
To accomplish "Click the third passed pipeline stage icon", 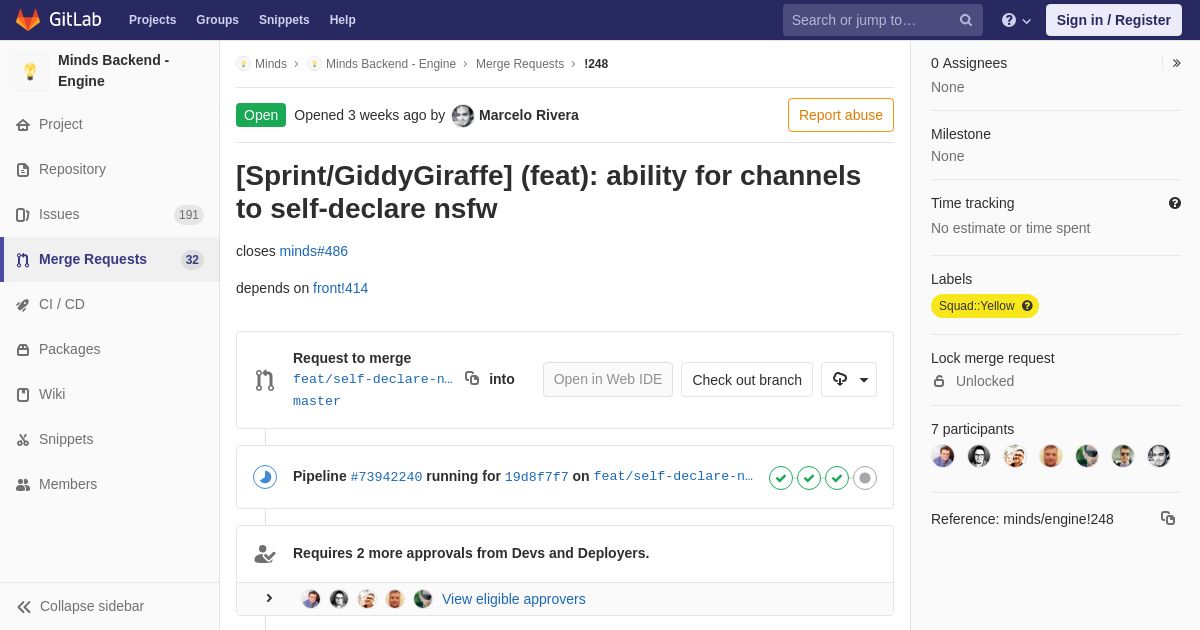I will point(837,478).
